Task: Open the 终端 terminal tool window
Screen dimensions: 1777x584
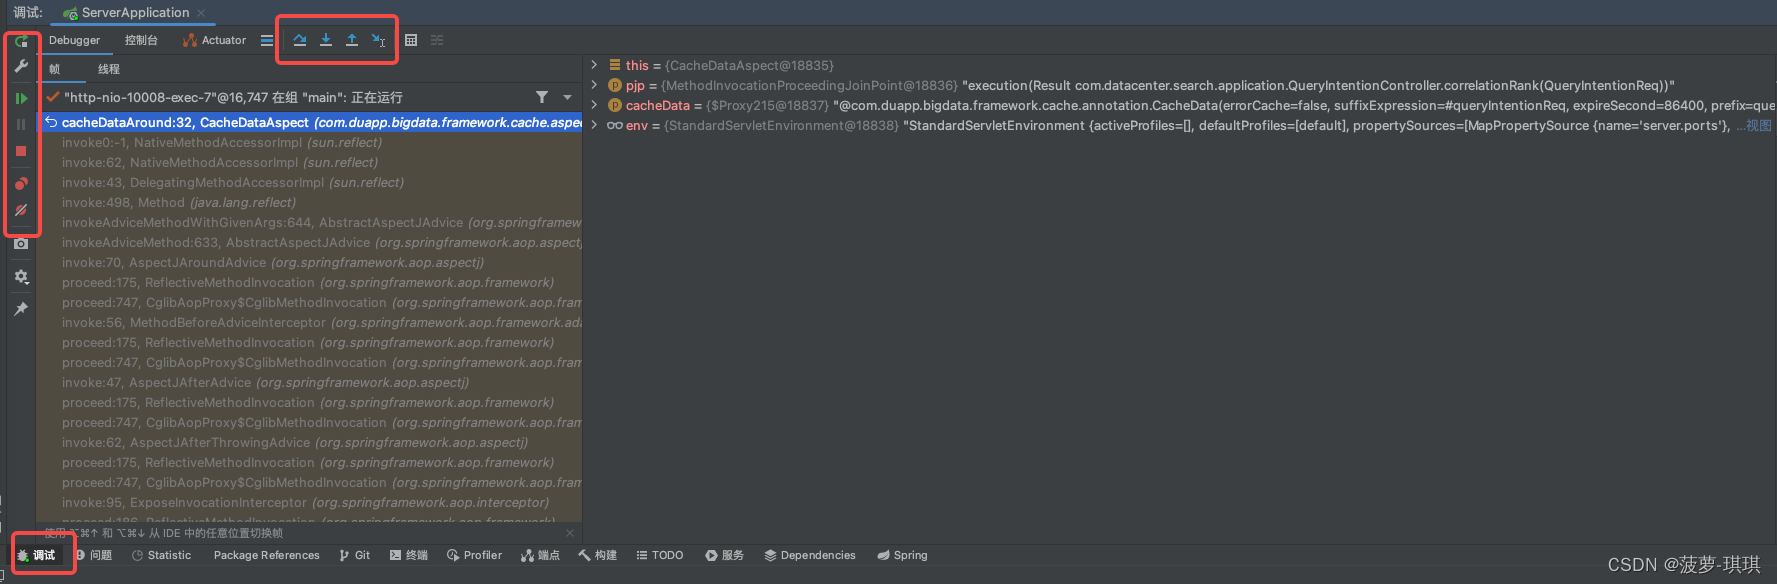Action: click(408, 555)
